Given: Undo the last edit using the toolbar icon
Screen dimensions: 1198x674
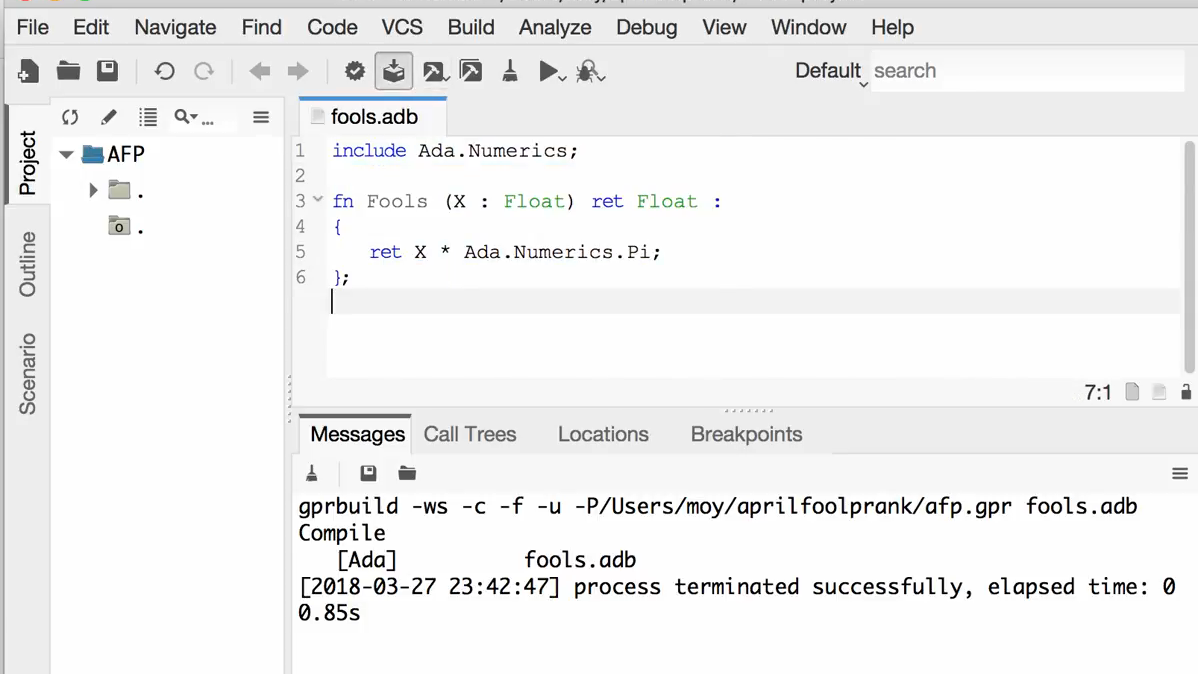Looking at the screenshot, I should click(163, 71).
